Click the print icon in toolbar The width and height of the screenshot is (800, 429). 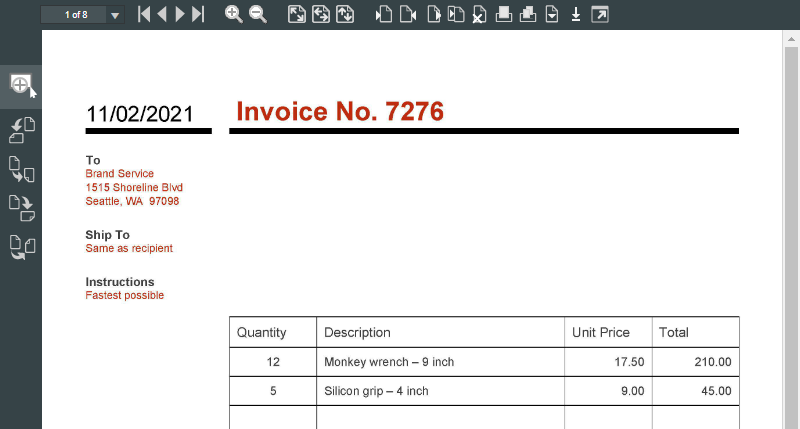click(x=504, y=14)
